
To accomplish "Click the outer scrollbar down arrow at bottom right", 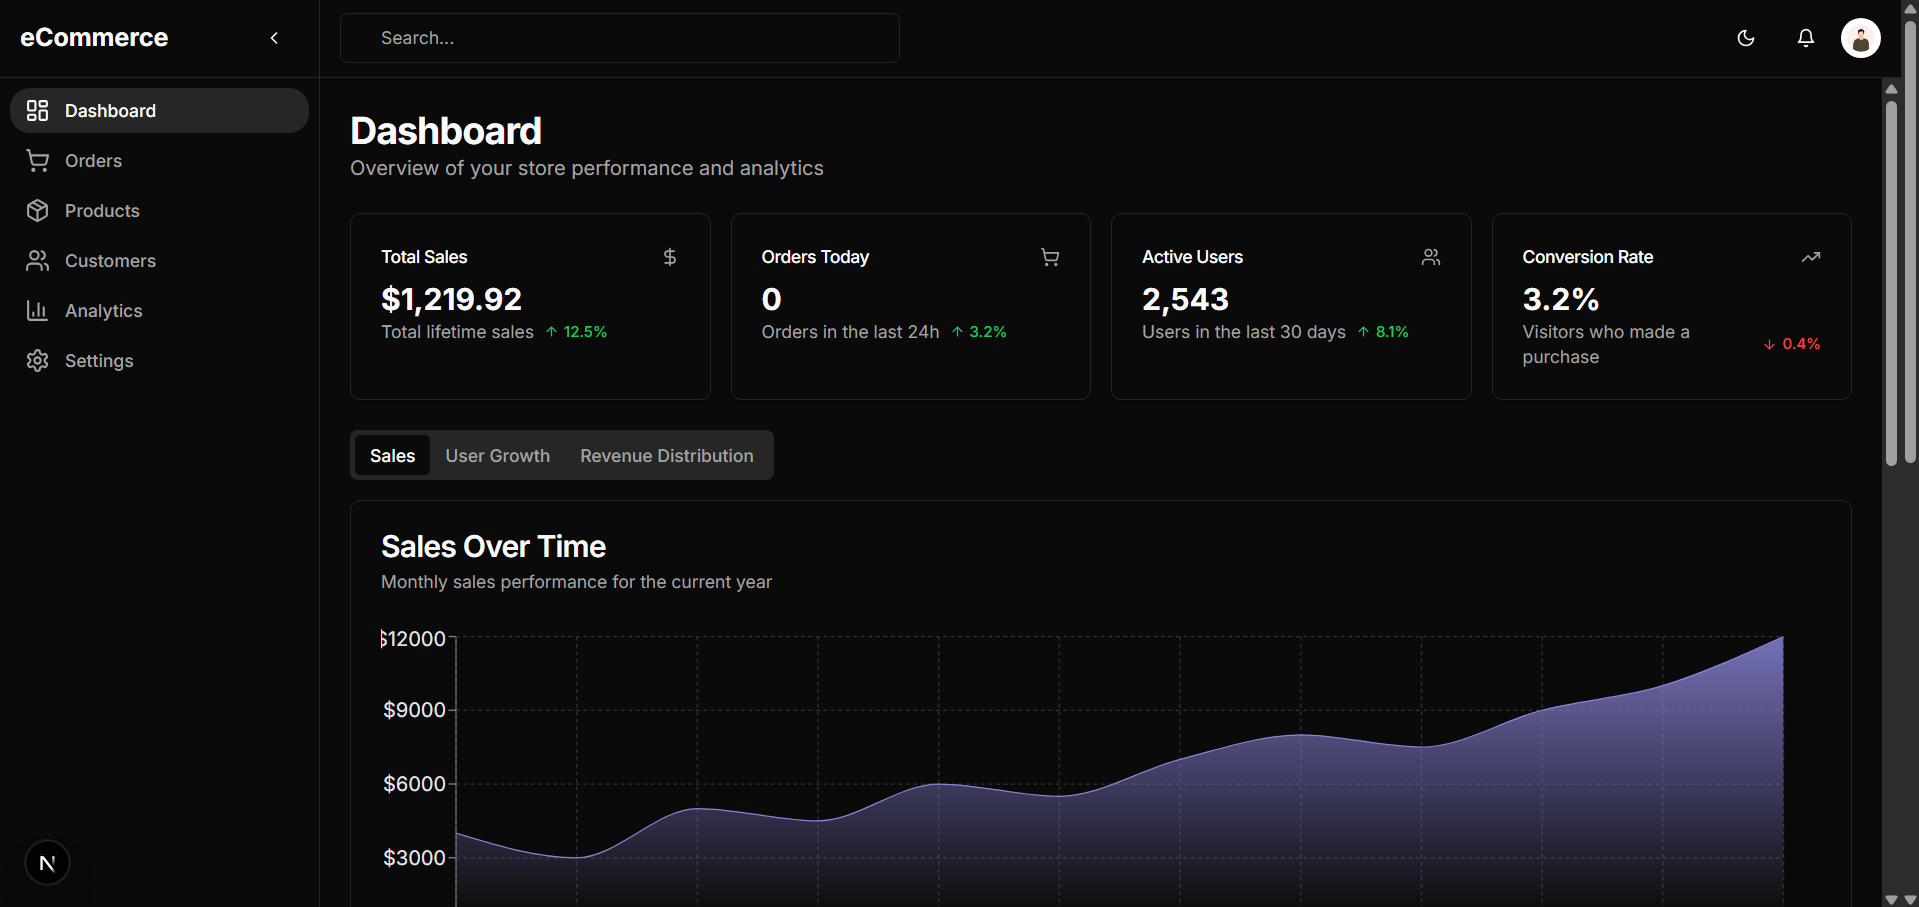I will click(x=1910, y=899).
